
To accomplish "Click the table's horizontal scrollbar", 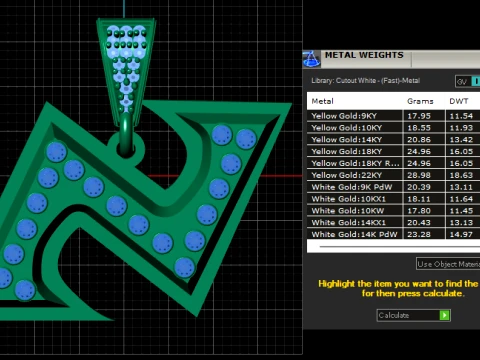I will (x=399, y=247).
